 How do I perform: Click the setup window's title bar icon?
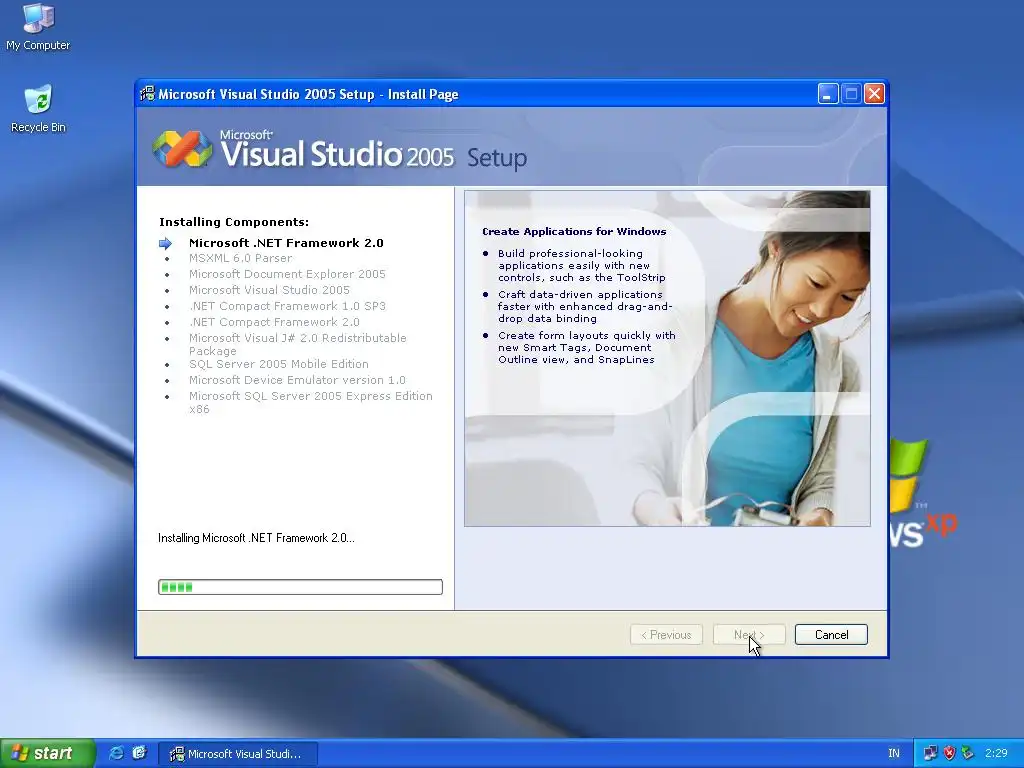click(148, 94)
